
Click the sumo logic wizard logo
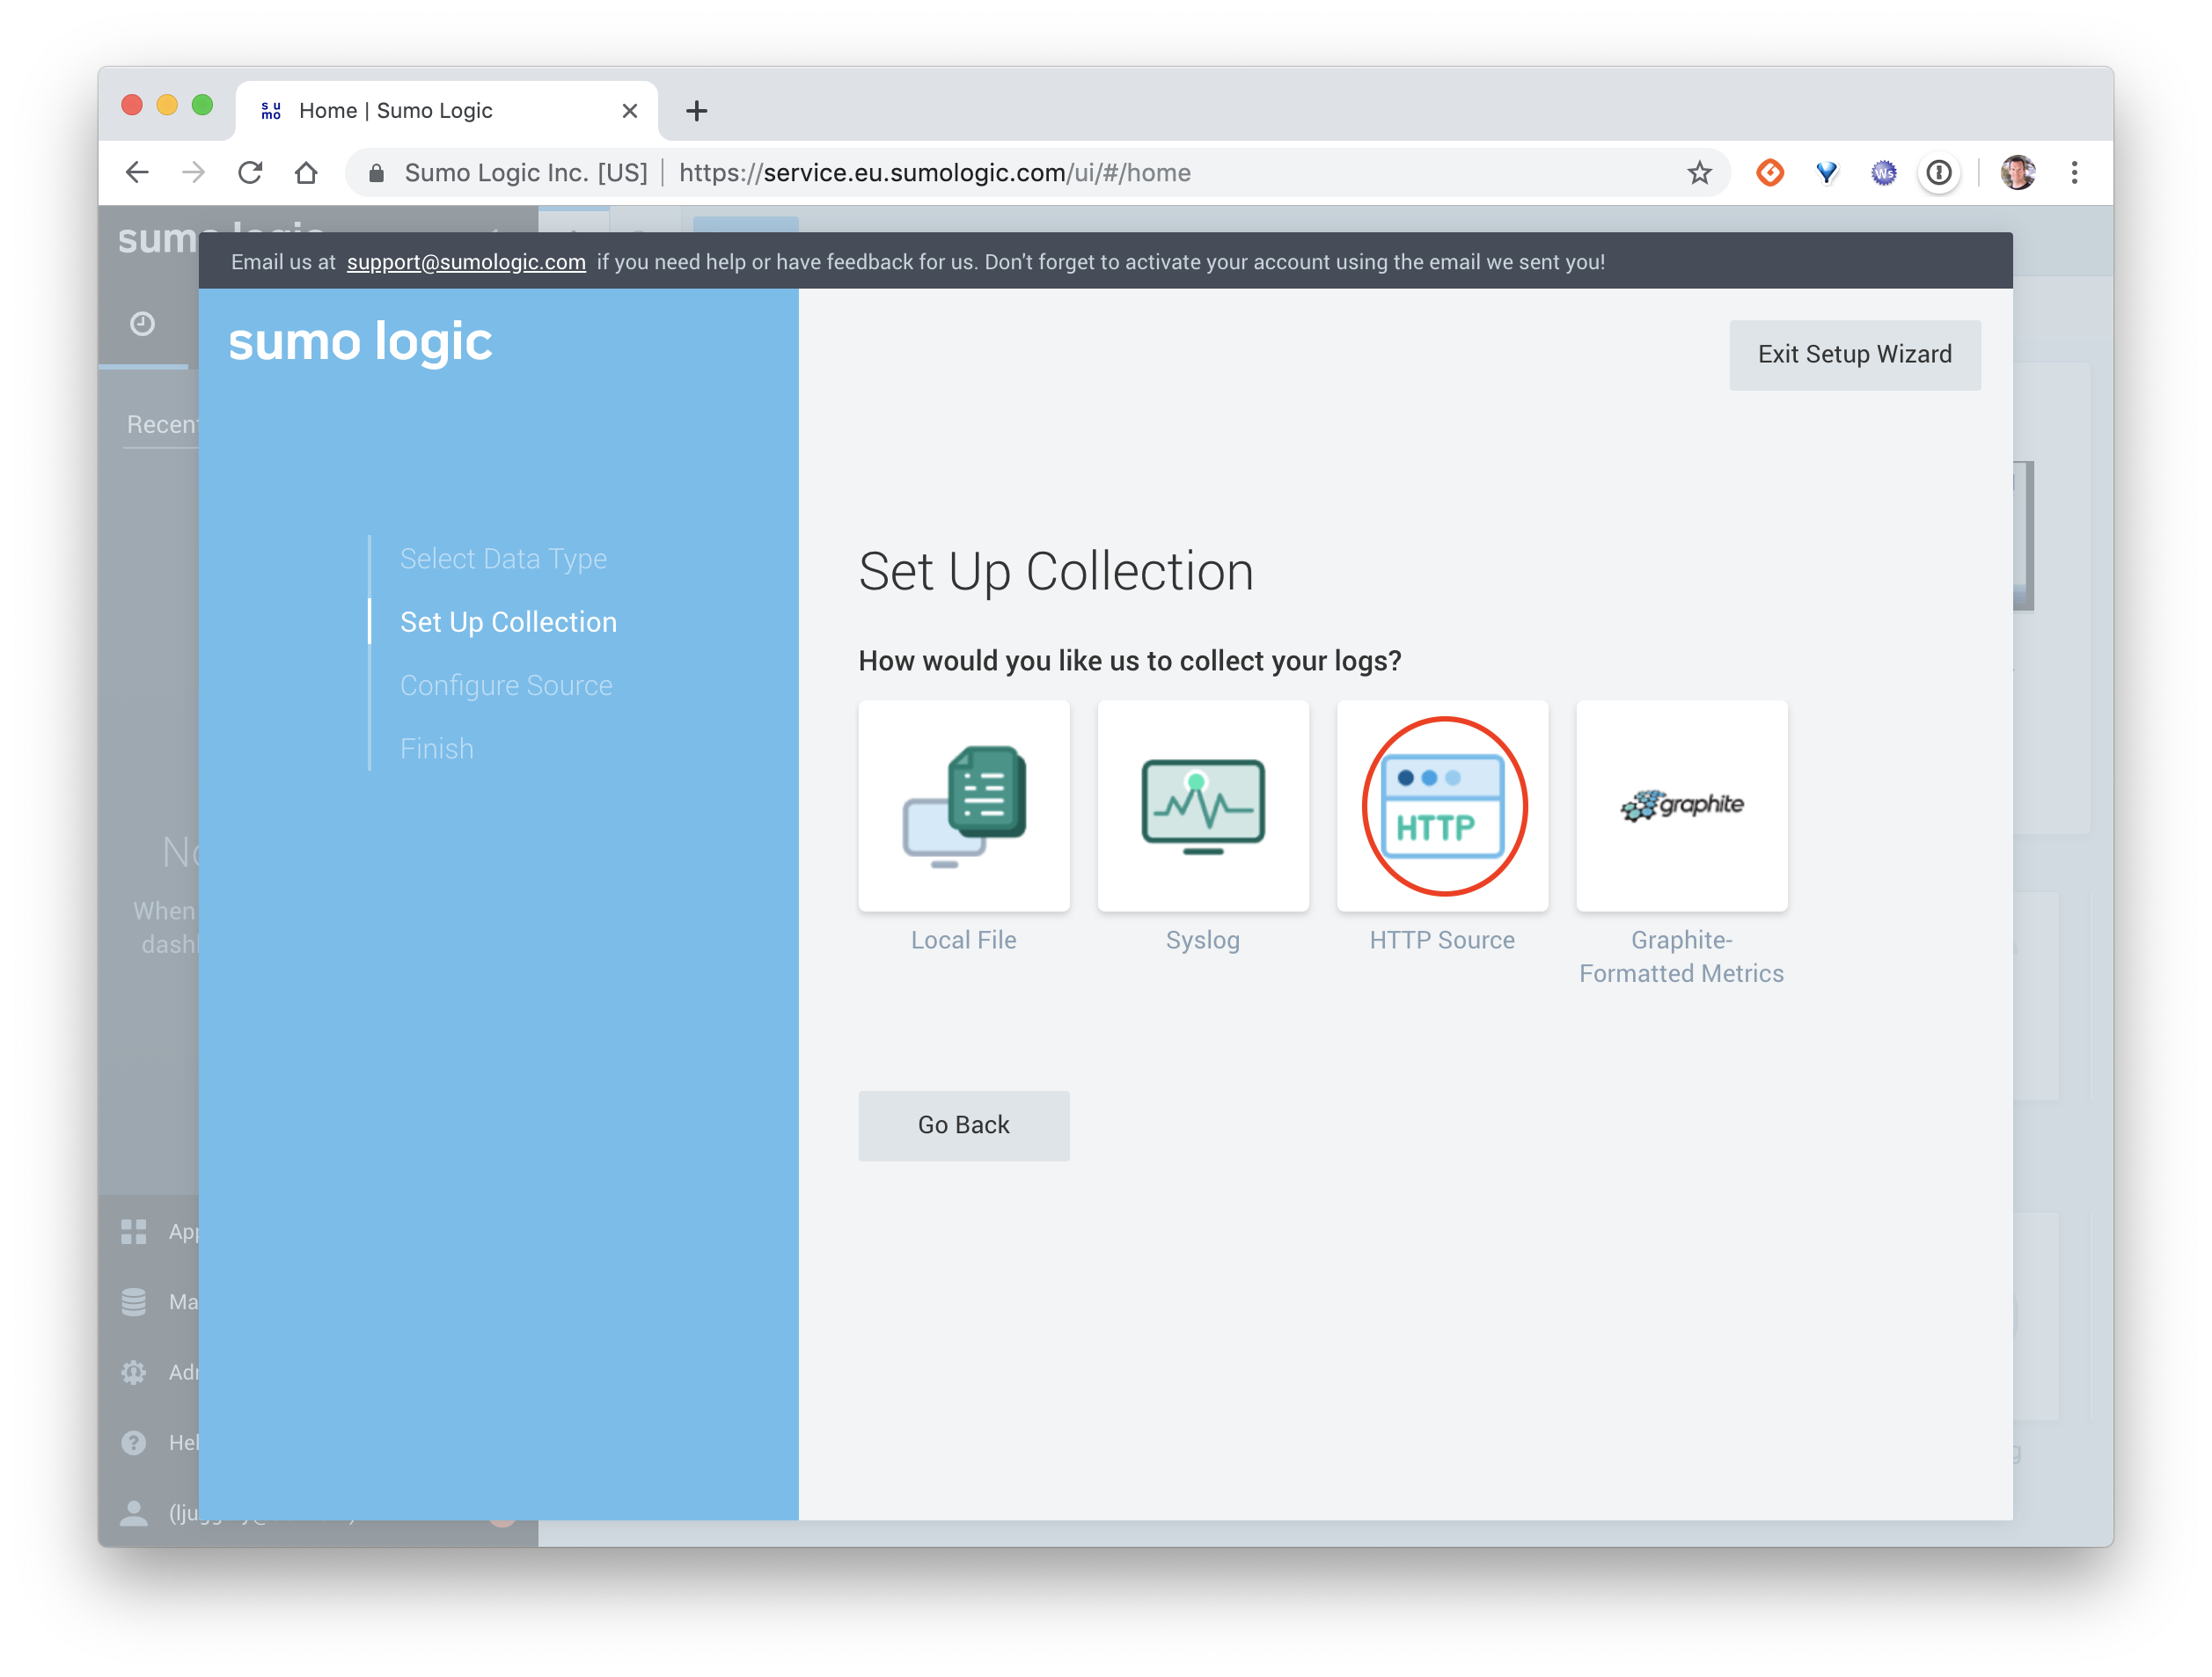pyautogui.click(x=360, y=342)
